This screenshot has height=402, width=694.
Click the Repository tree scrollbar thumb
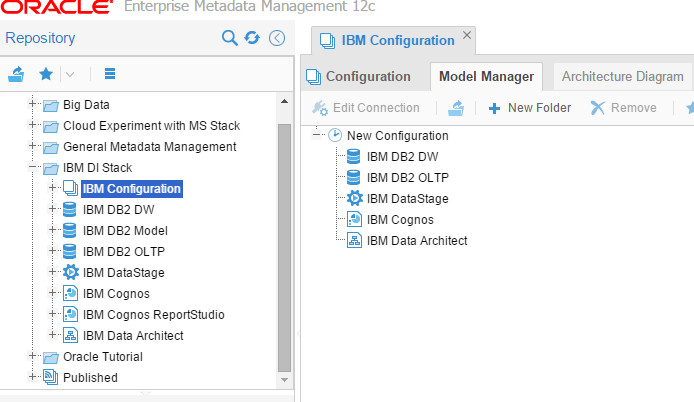(x=285, y=248)
